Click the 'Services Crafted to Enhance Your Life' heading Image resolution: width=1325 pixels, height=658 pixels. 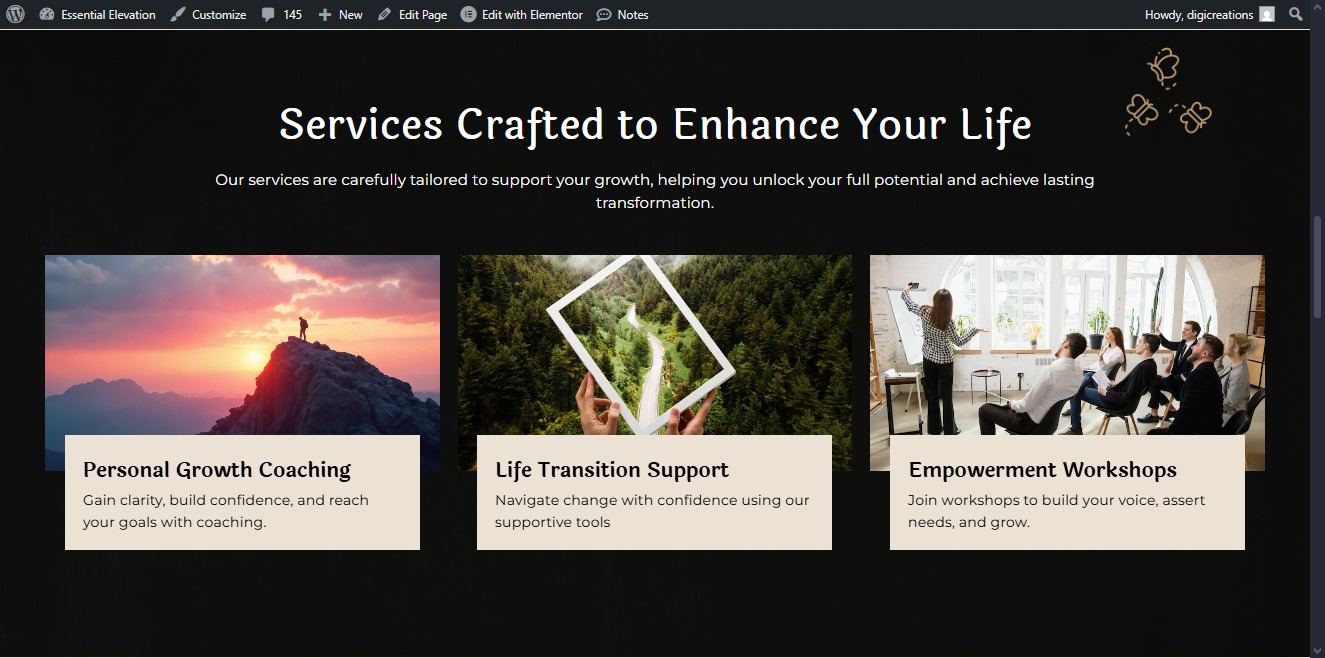pos(655,125)
